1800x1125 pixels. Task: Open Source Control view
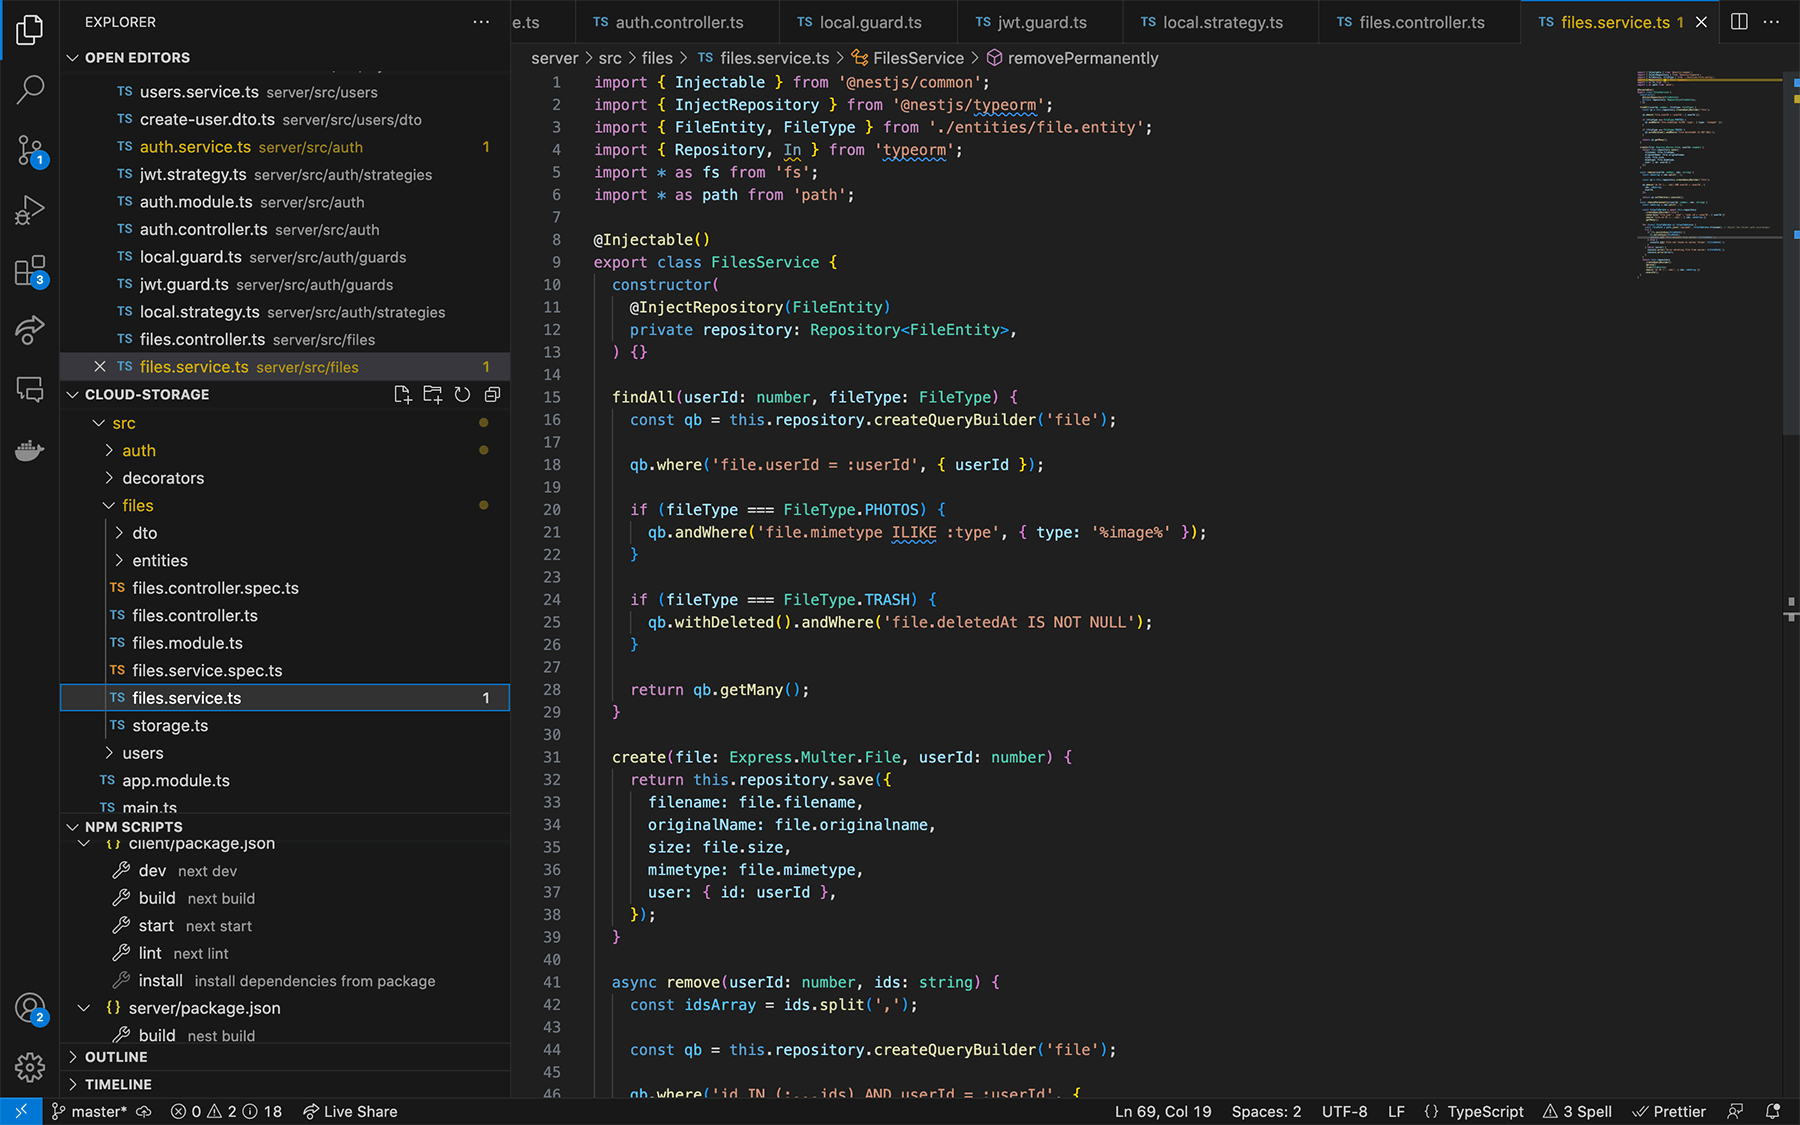(30, 150)
